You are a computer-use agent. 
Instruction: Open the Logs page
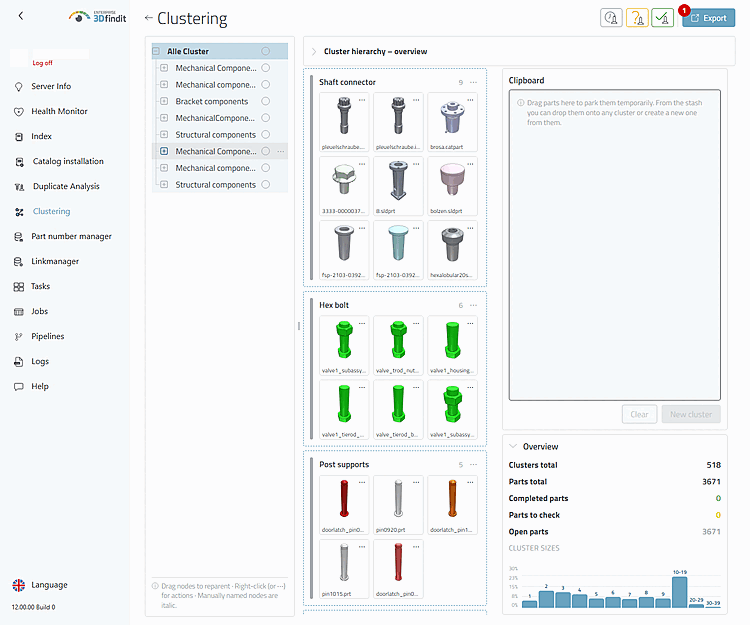point(40,361)
